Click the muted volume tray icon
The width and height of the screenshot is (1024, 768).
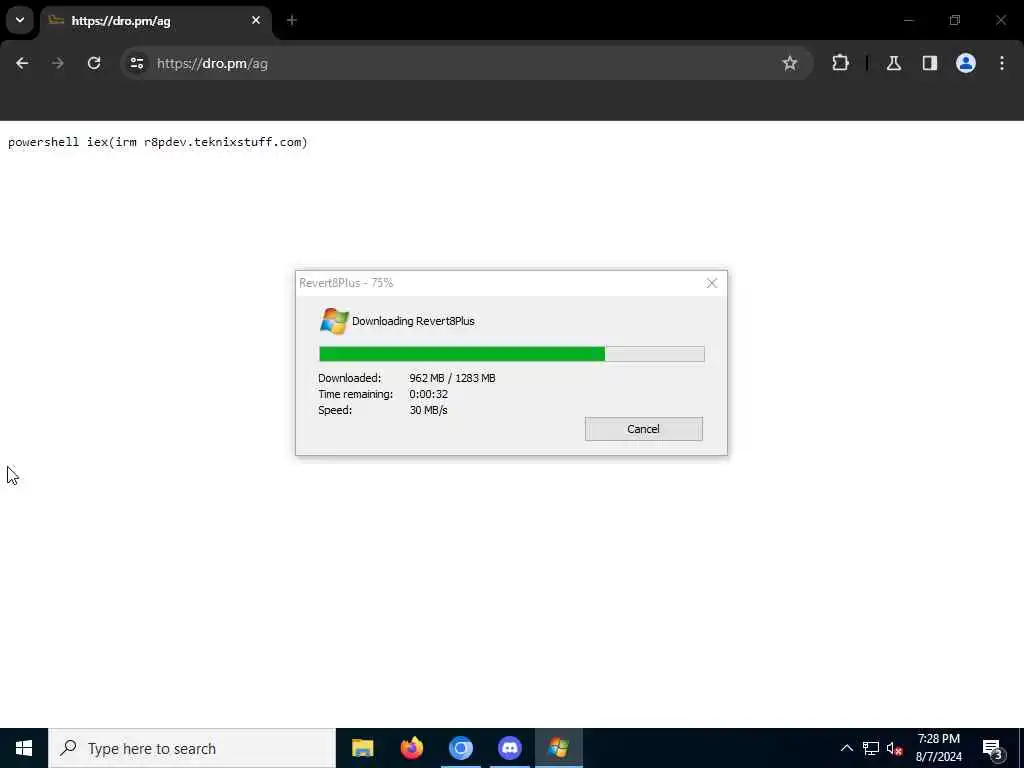pos(894,748)
